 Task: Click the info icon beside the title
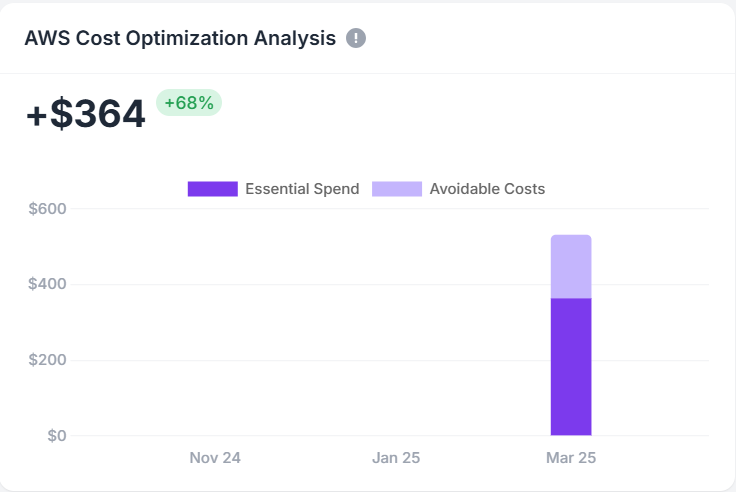click(356, 39)
